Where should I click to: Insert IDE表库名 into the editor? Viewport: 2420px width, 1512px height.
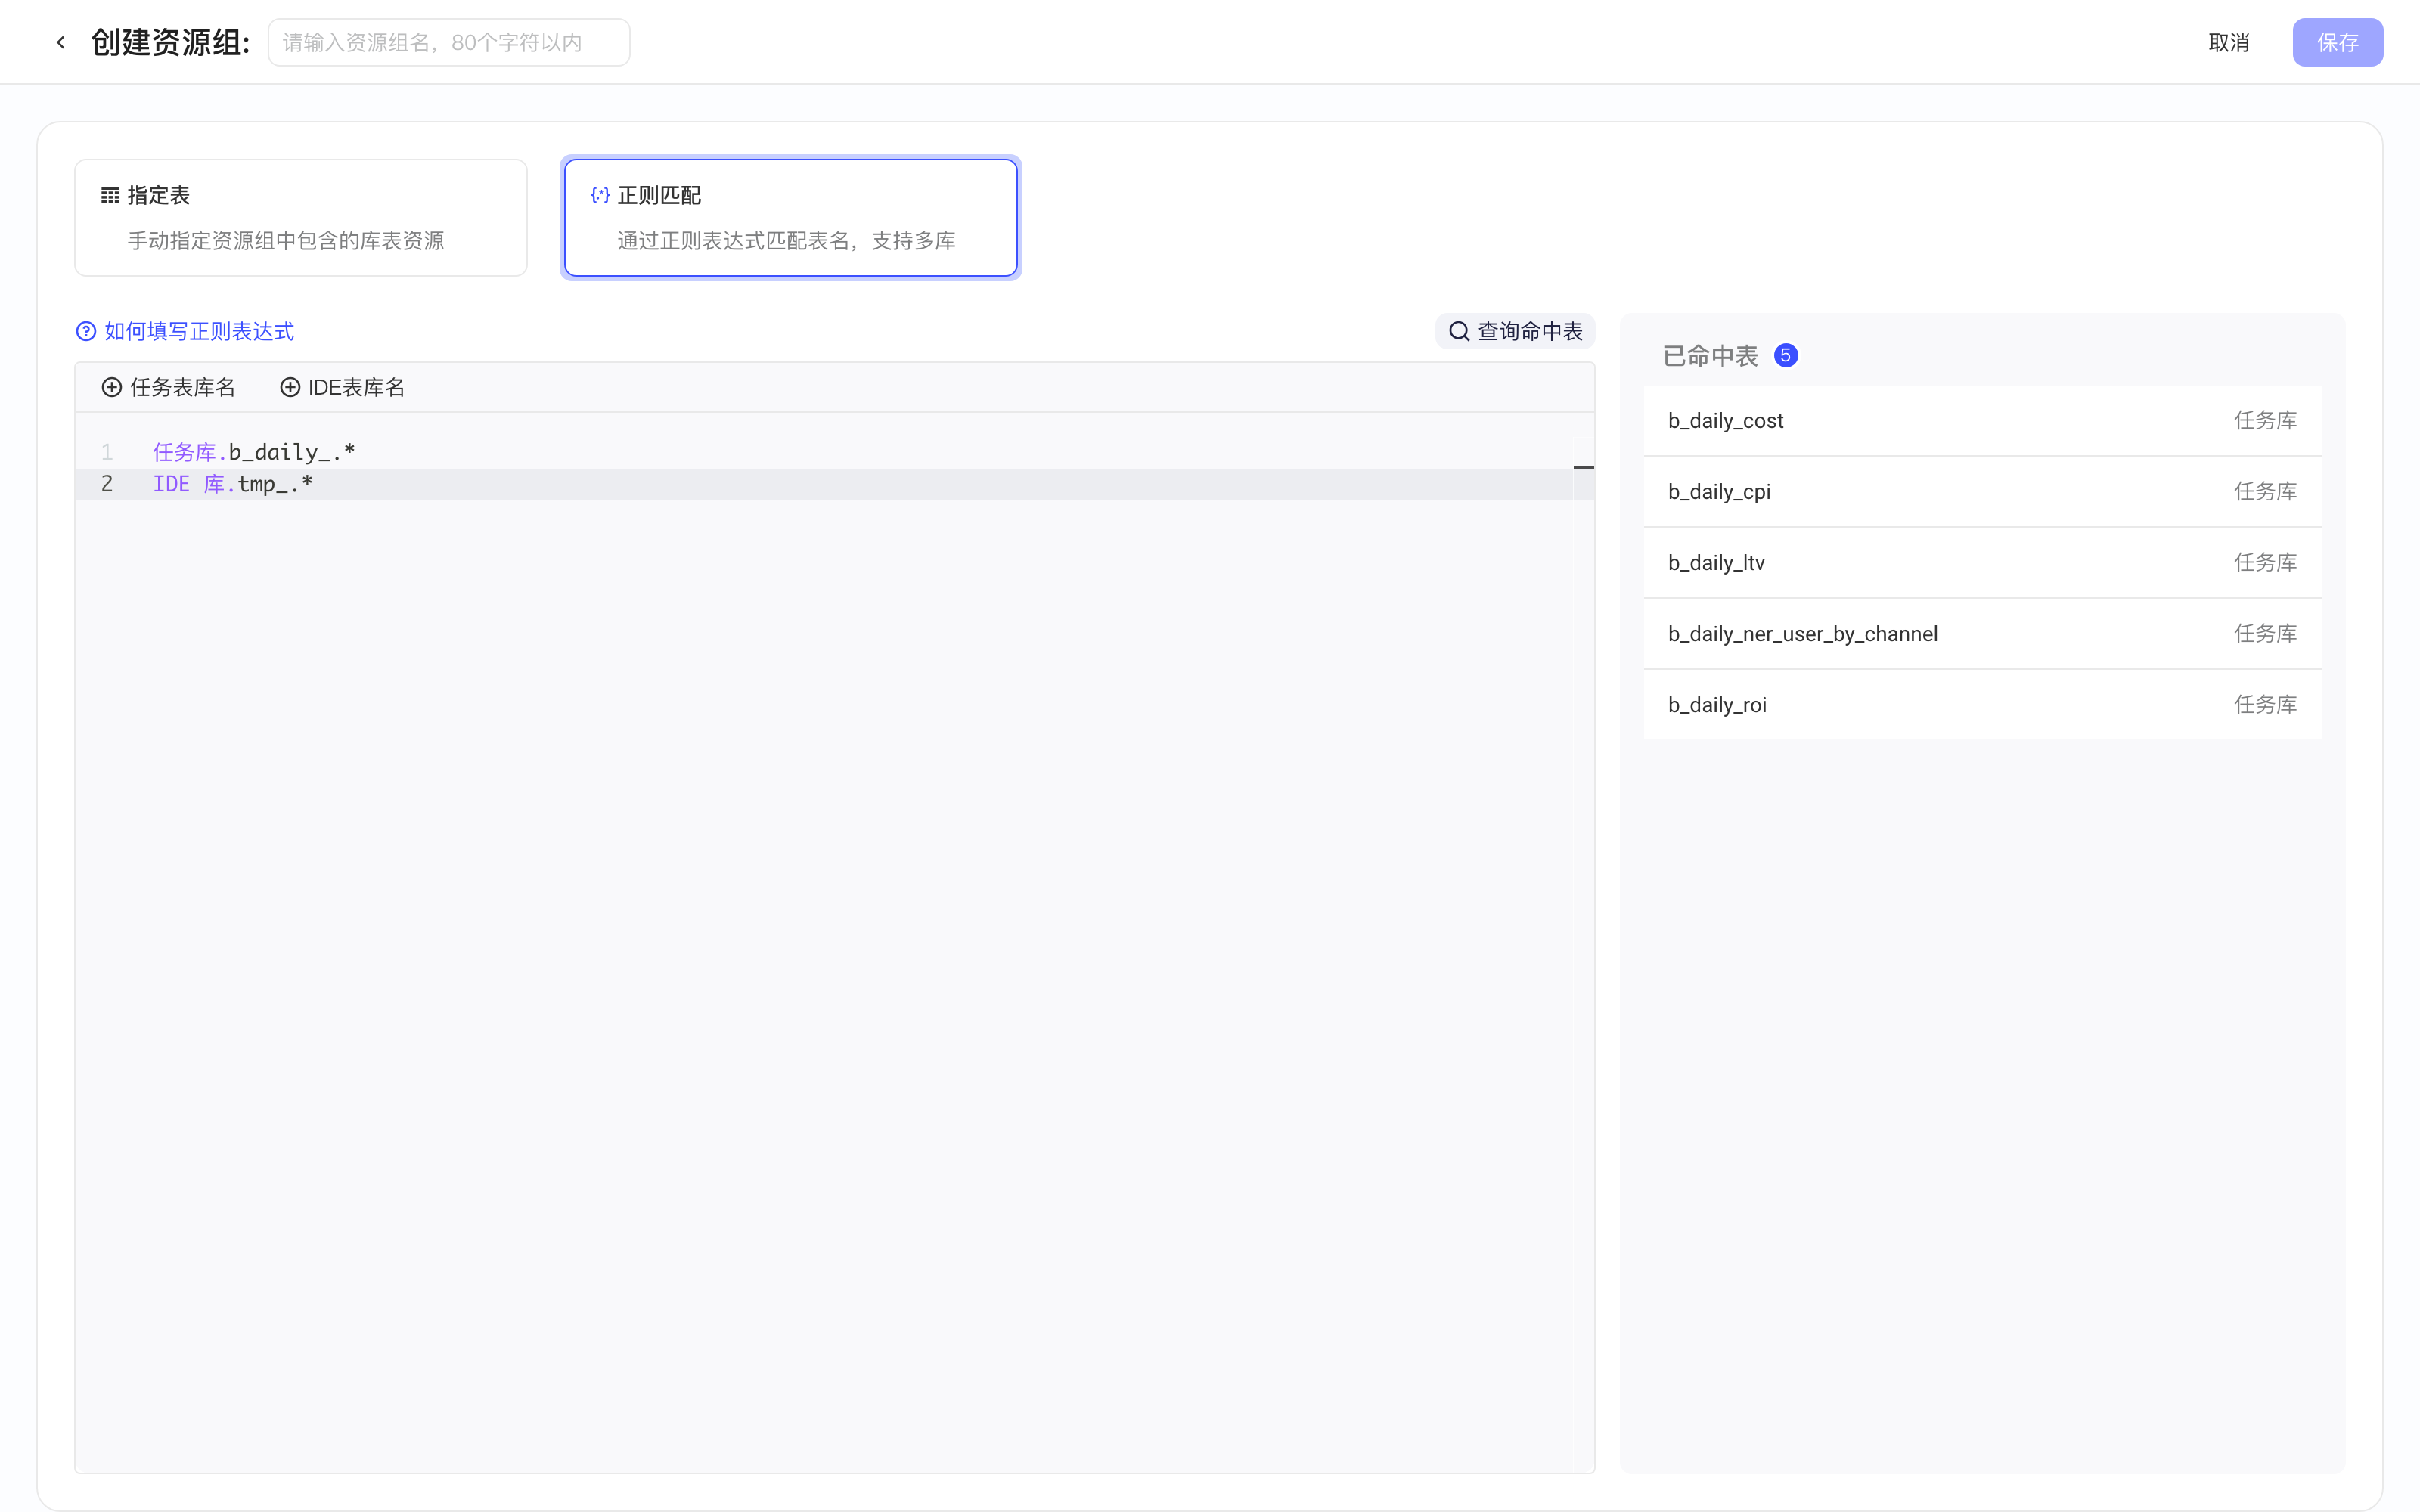[342, 387]
